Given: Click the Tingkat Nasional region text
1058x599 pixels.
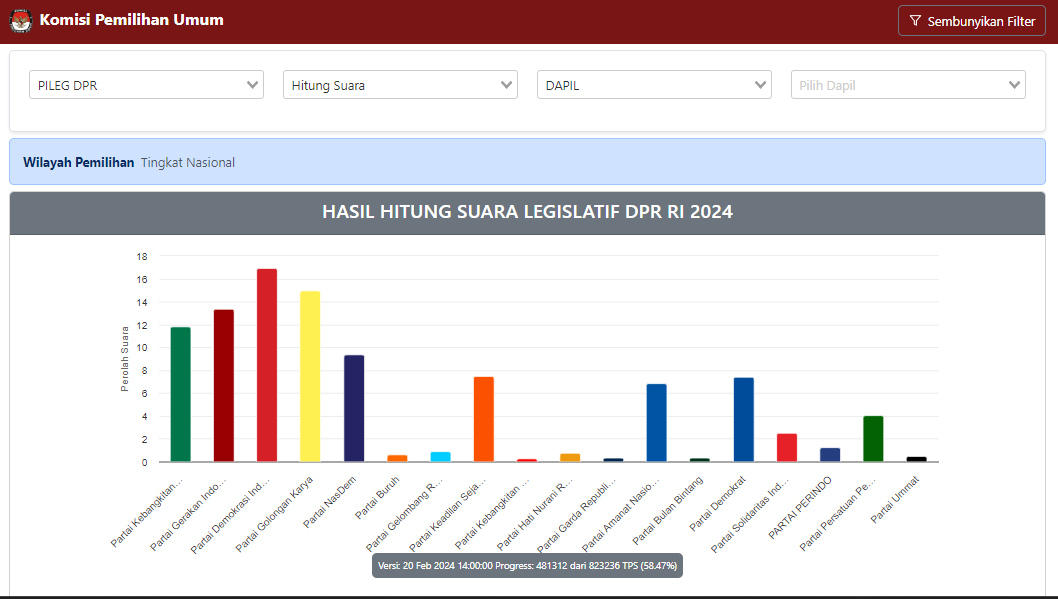Looking at the screenshot, I should coord(188,163).
